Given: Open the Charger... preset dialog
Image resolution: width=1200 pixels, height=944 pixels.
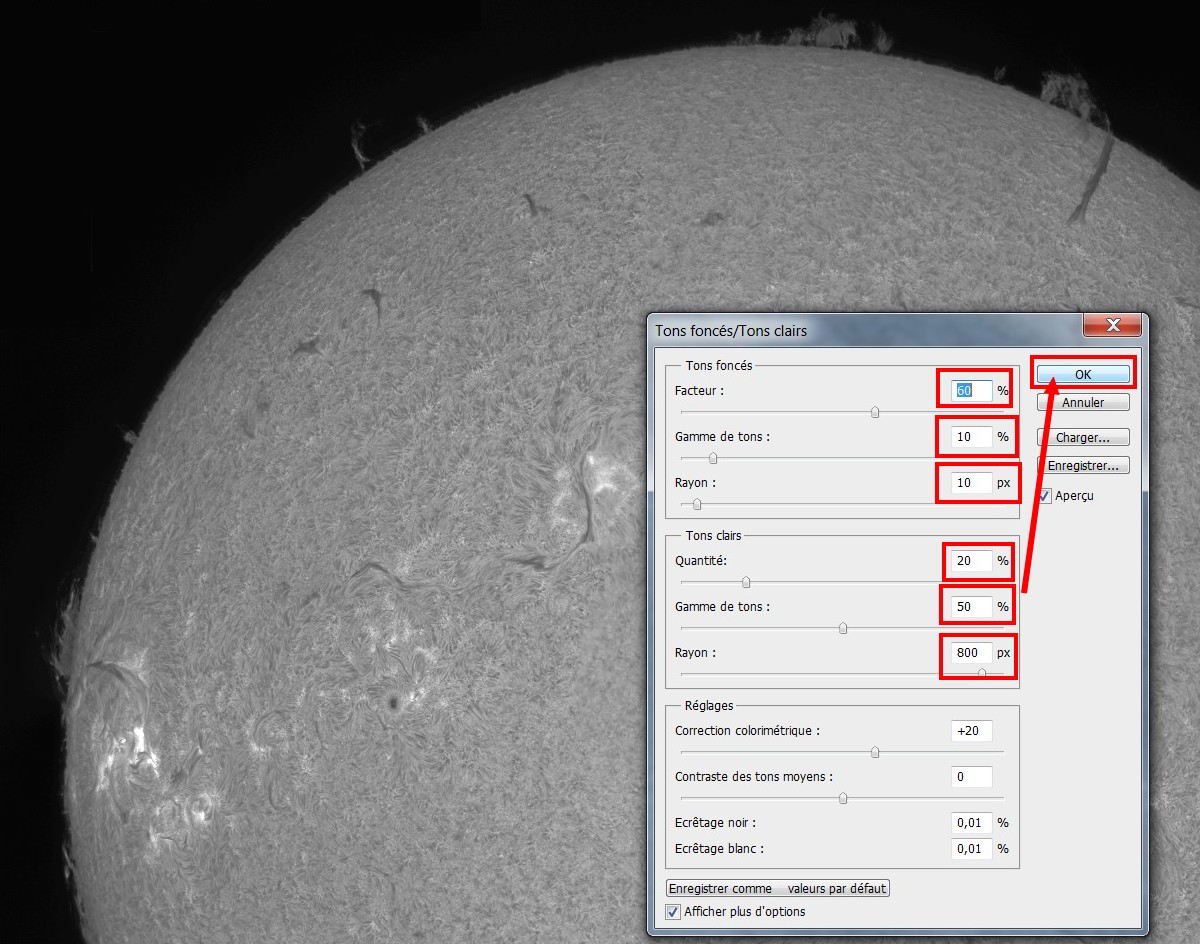Looking at the screenshot, I should coord(1083,437).
